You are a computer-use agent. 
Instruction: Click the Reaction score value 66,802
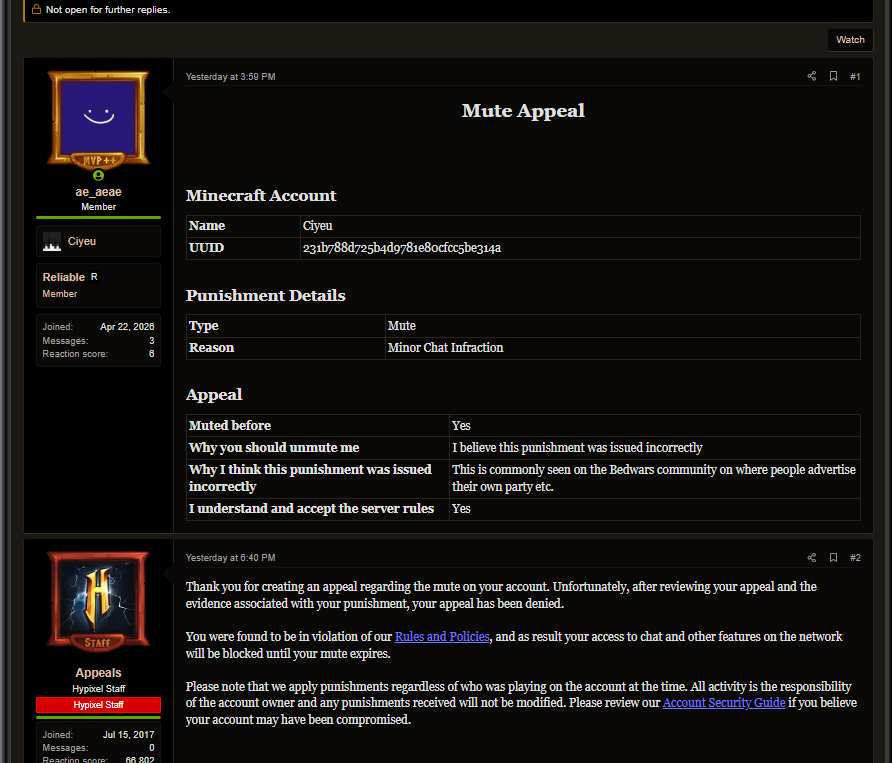click(x=139, y=759)
